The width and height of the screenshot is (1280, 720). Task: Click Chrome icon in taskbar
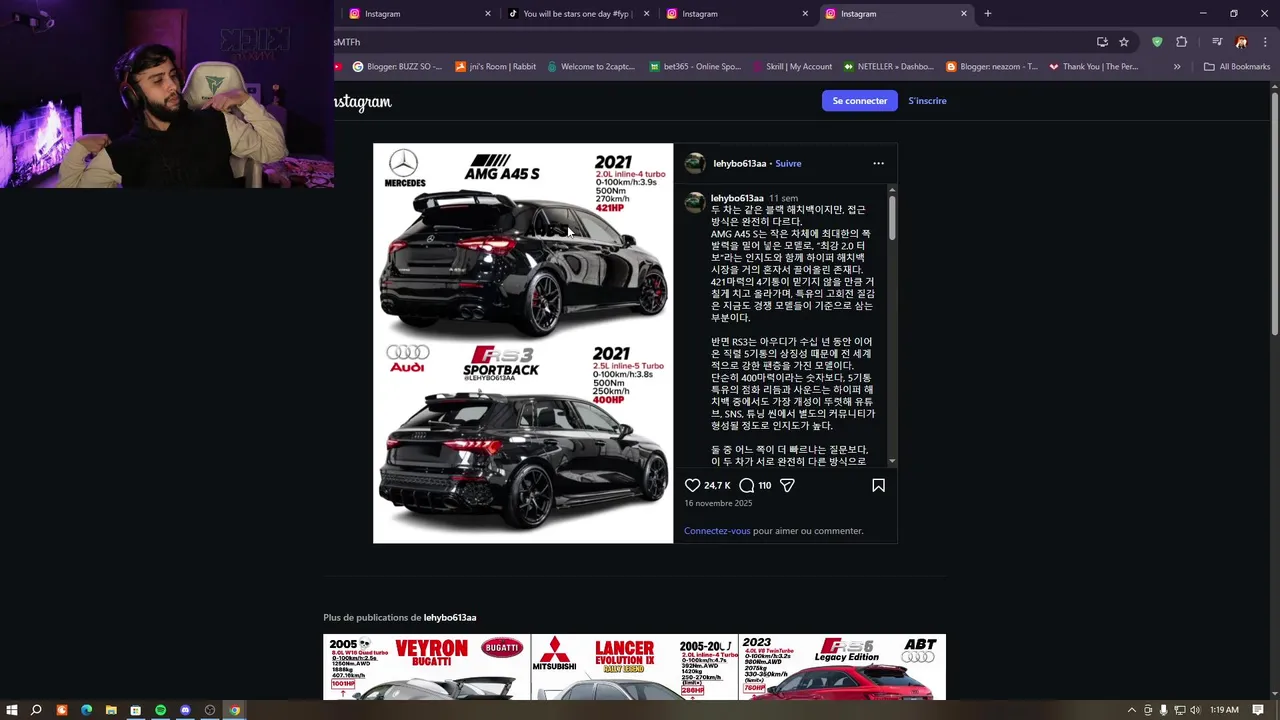click(234, 710)
